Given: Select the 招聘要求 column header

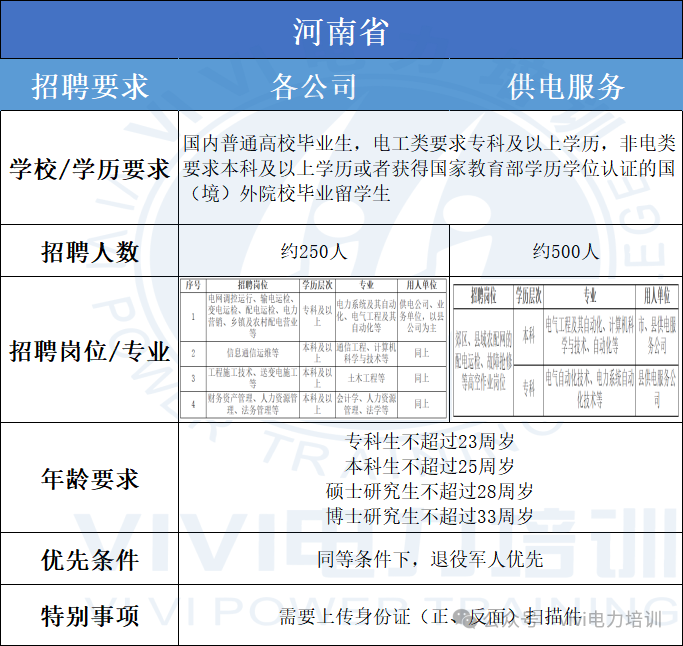Looking at the screenshot, I should click(x=90, y=86).
